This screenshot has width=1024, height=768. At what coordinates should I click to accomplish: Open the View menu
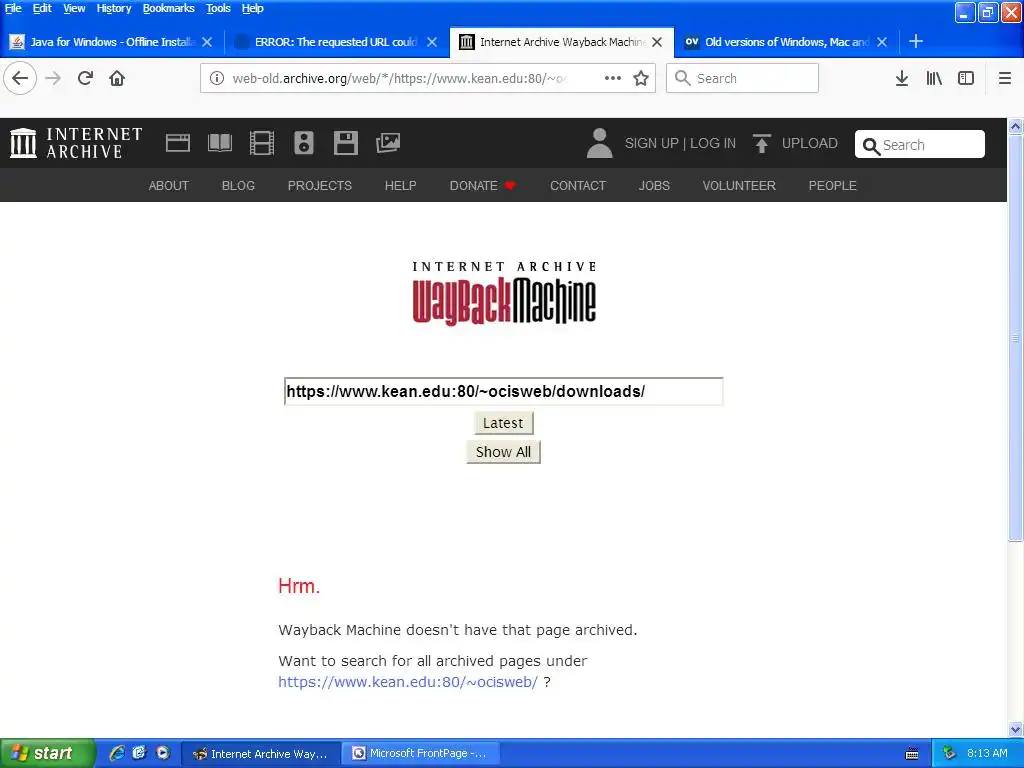(x=74, y=8)
